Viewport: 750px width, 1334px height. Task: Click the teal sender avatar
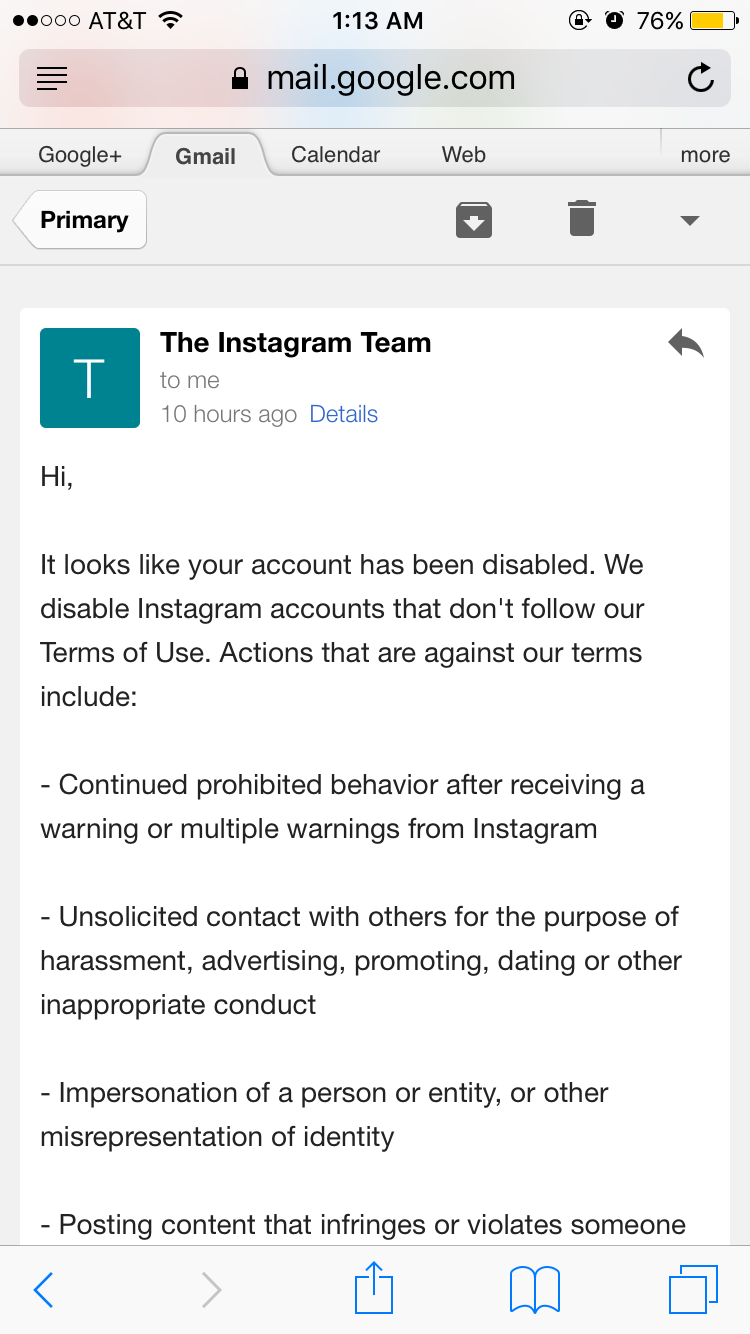pos(89,377)
